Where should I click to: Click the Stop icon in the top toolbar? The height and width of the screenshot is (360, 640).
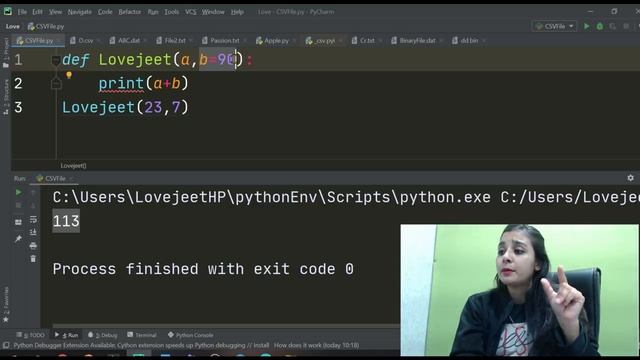click(626, 26)
